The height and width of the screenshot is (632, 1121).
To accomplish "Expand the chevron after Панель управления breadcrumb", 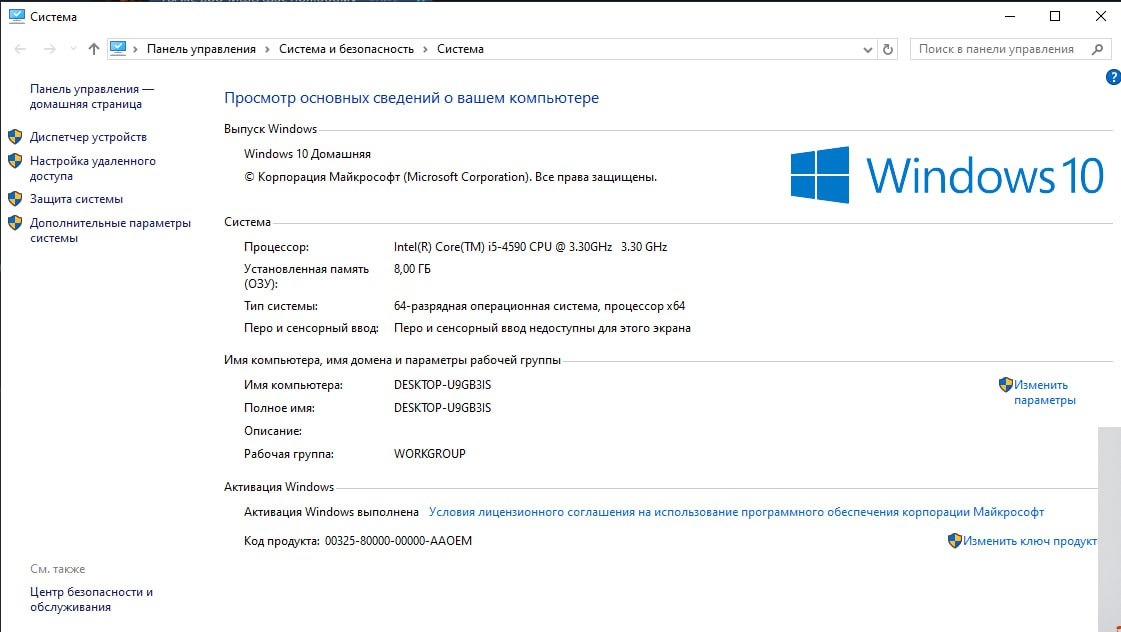I will click(x=267, y=49).
